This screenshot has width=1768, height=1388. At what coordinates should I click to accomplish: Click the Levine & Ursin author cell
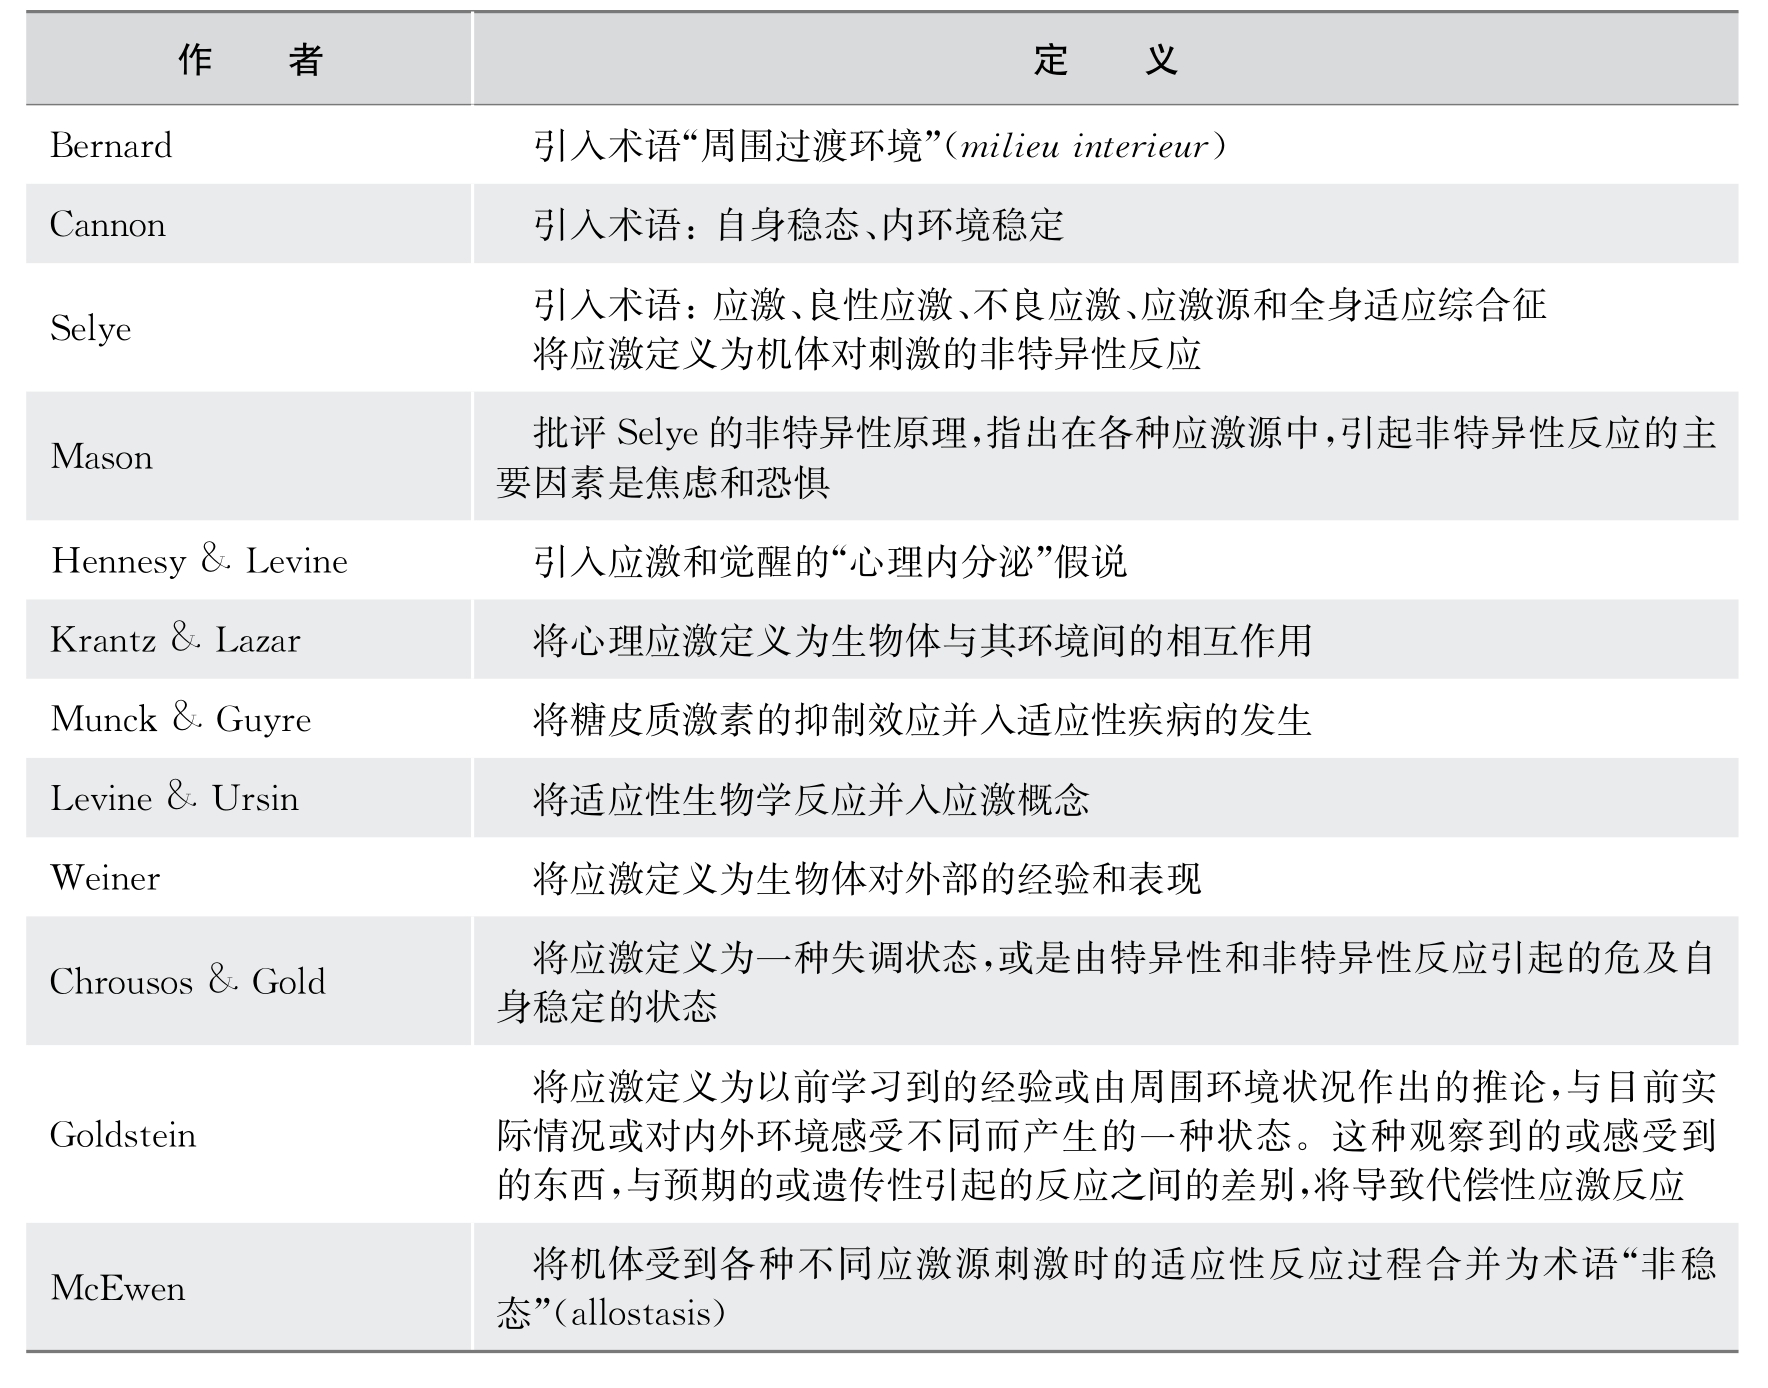175,798
